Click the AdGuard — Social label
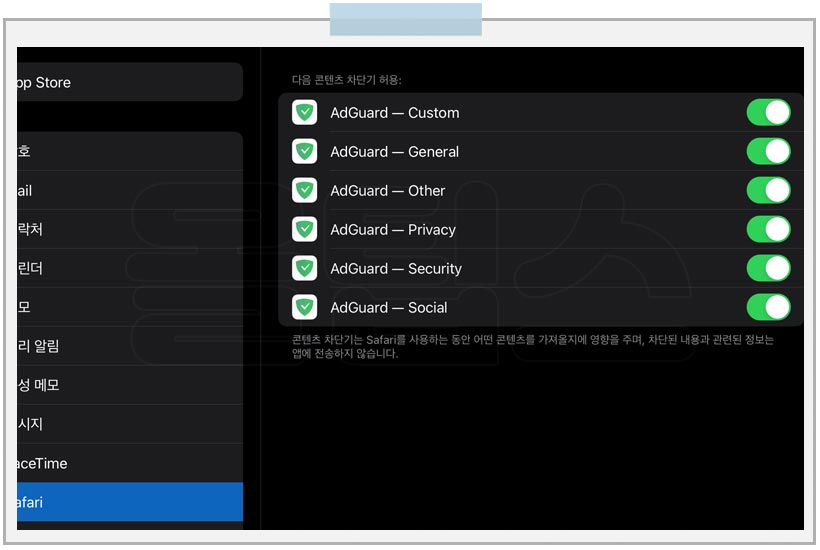 [389, 307]
